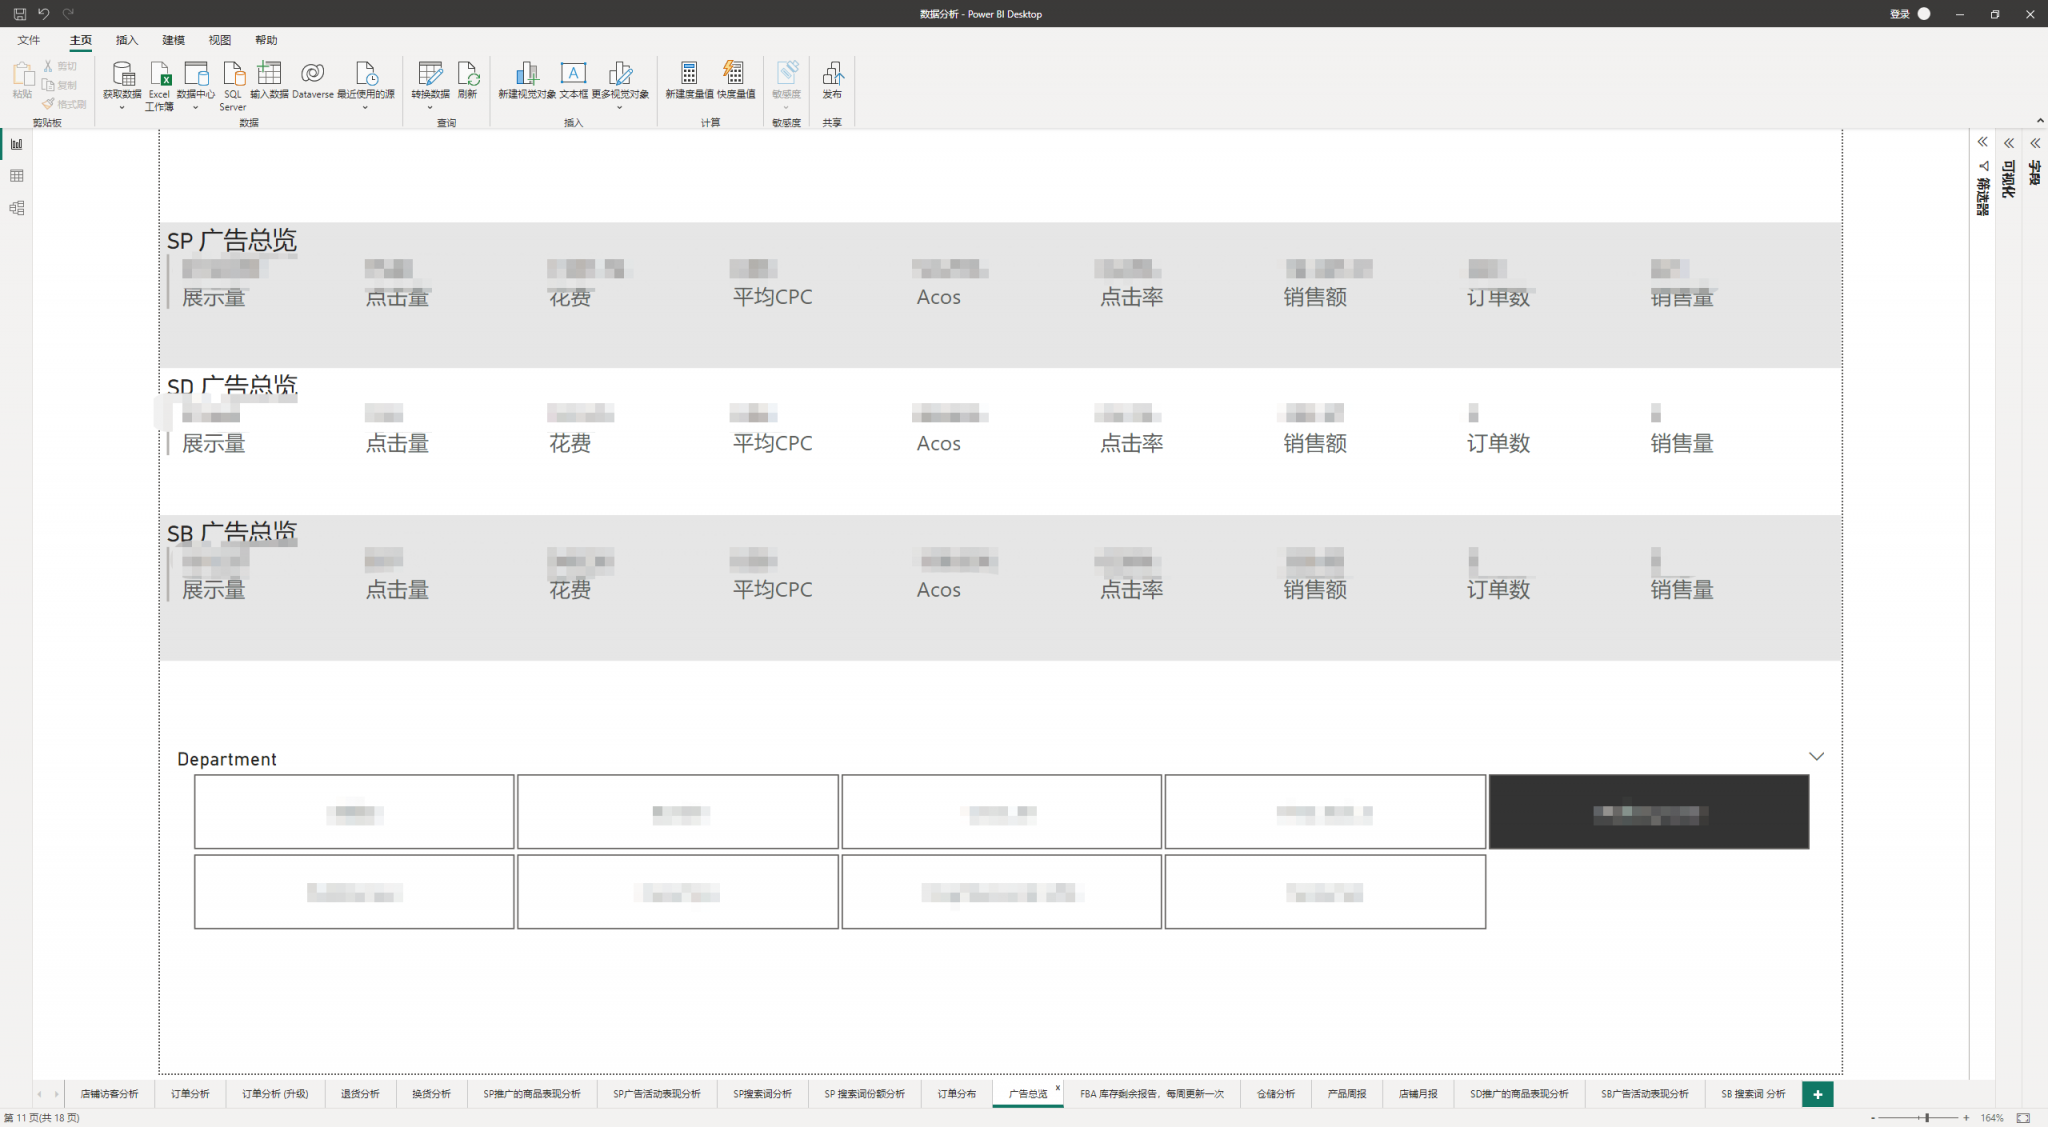Open the 建模 ribbon tab
Image resolution: width=2048 pixels, height=1127 pixels.
[173, 40]
